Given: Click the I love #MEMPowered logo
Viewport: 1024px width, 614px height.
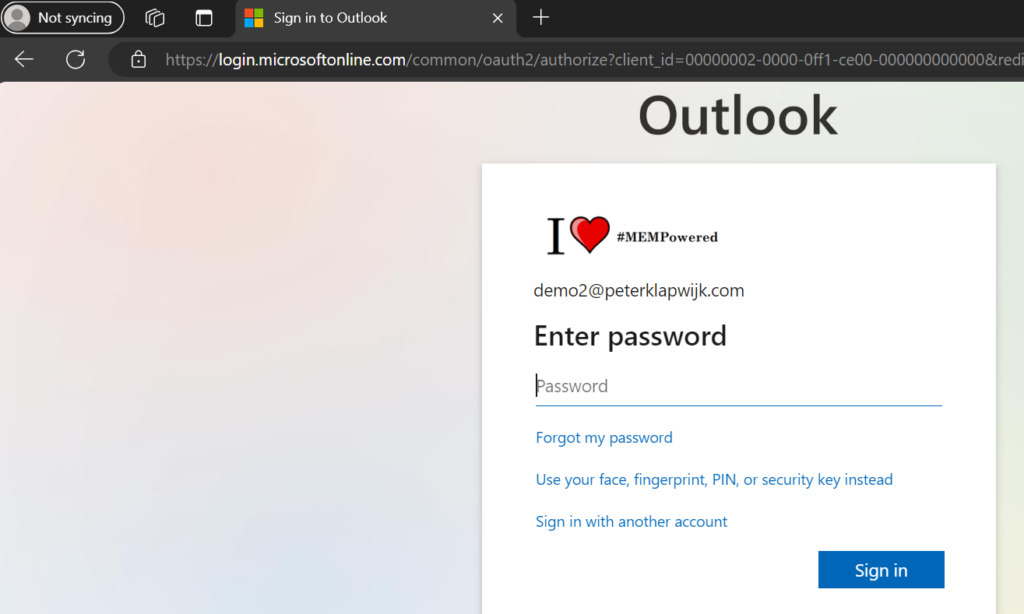Looking at the screenshot, I should 632,235.
